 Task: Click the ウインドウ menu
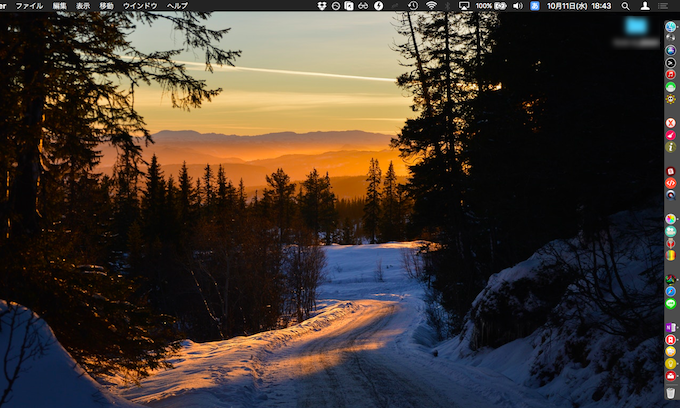140,6
